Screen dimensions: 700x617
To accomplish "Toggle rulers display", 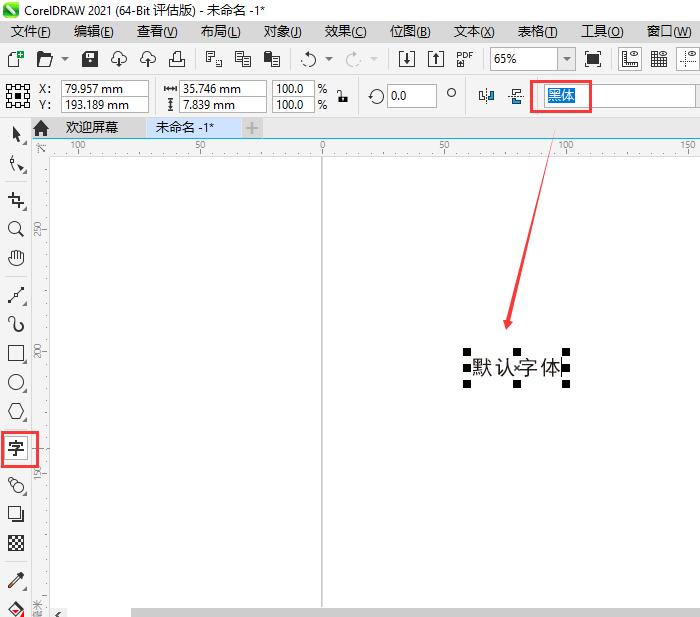I will click(x=629, y=58).
